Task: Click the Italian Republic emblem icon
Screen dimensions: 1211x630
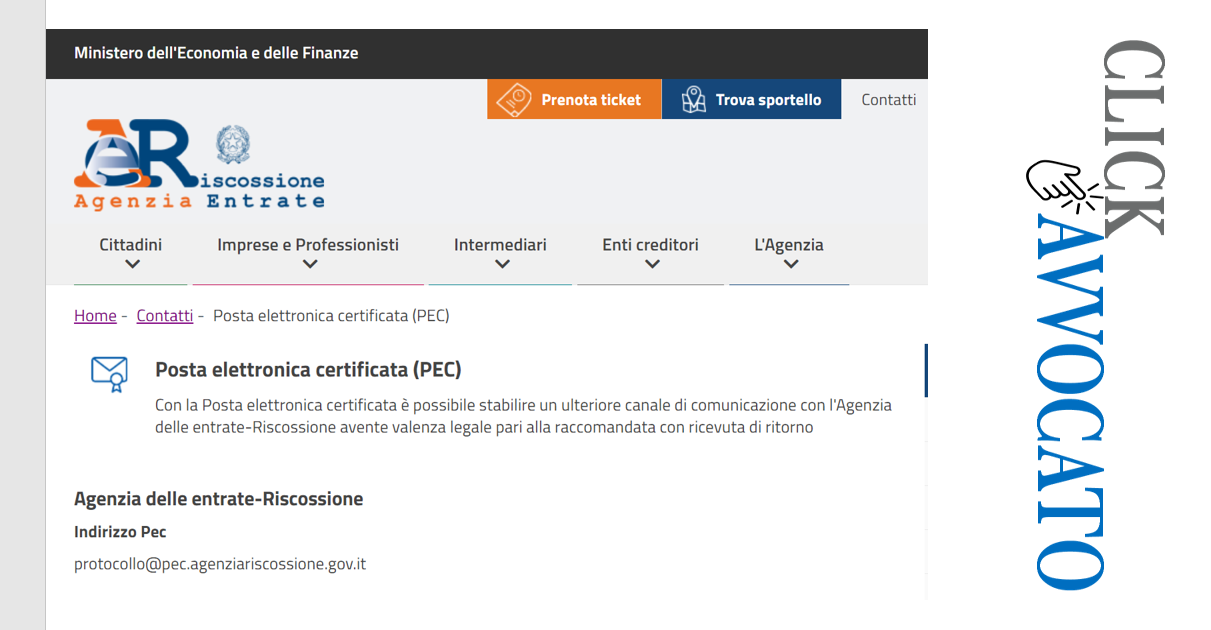Action: (x=234, y=145)
